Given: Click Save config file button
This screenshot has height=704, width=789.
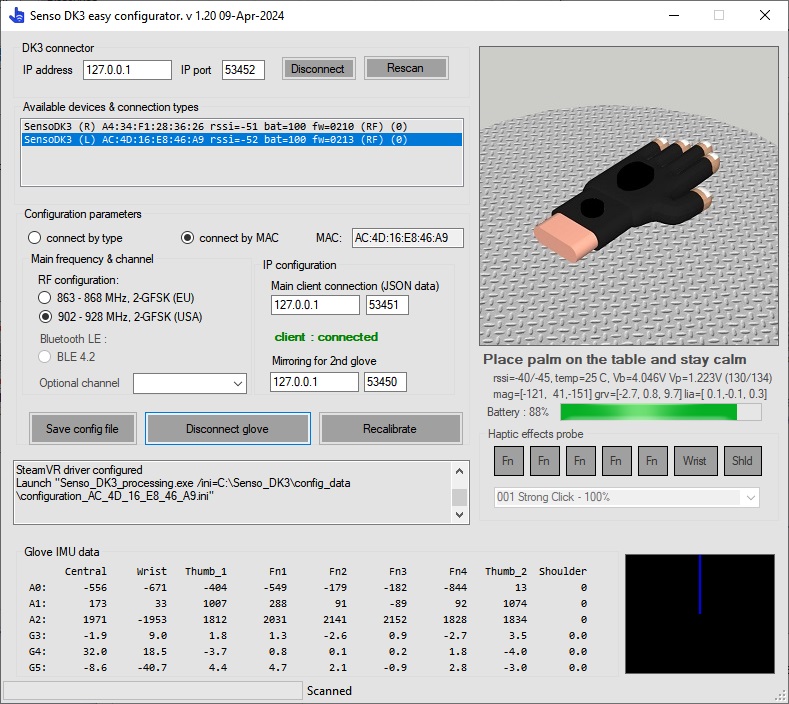Looking at the screenshot, I should point(82,429).
